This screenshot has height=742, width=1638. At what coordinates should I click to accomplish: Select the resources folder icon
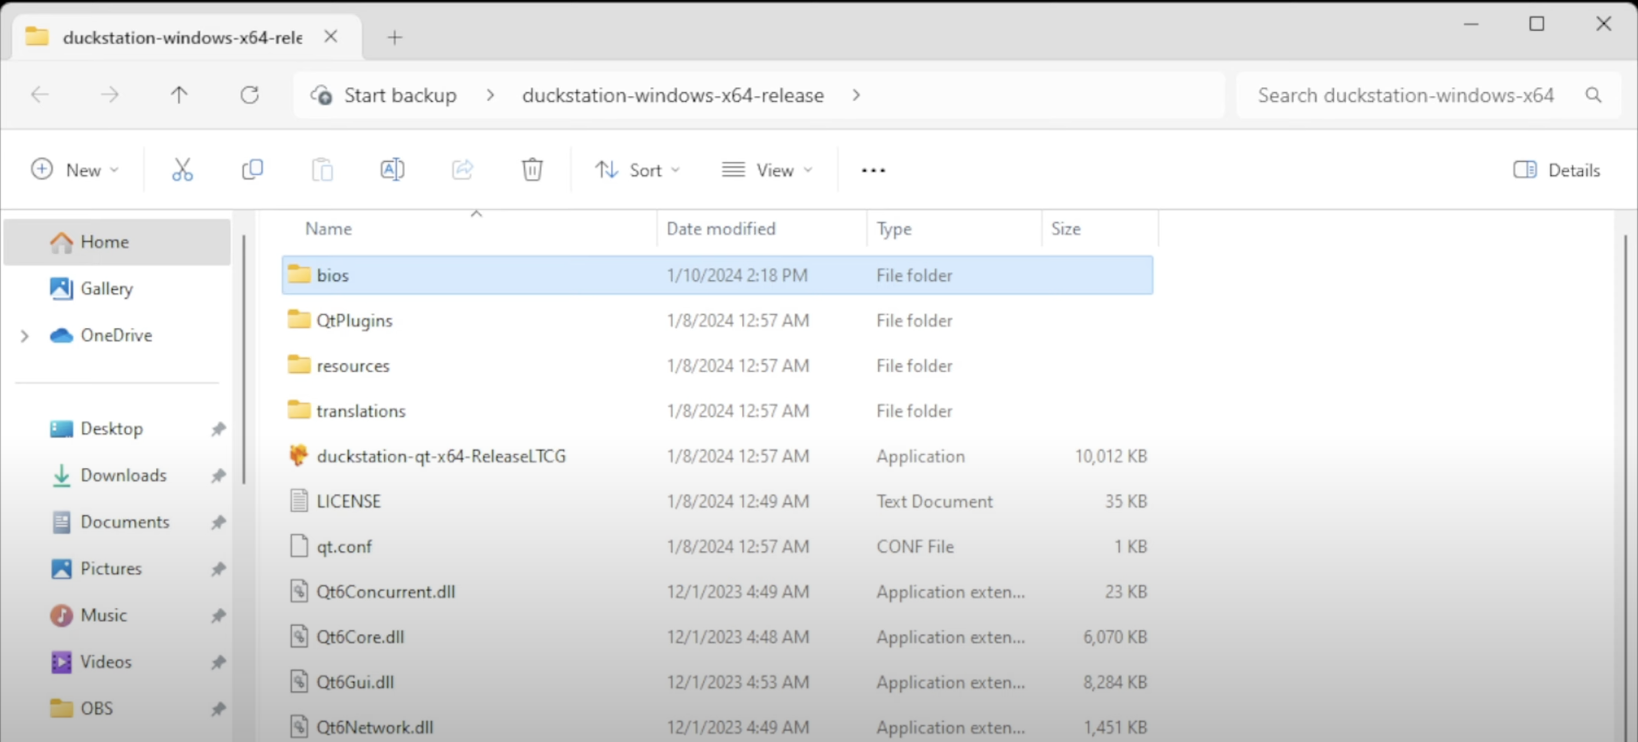299,364
